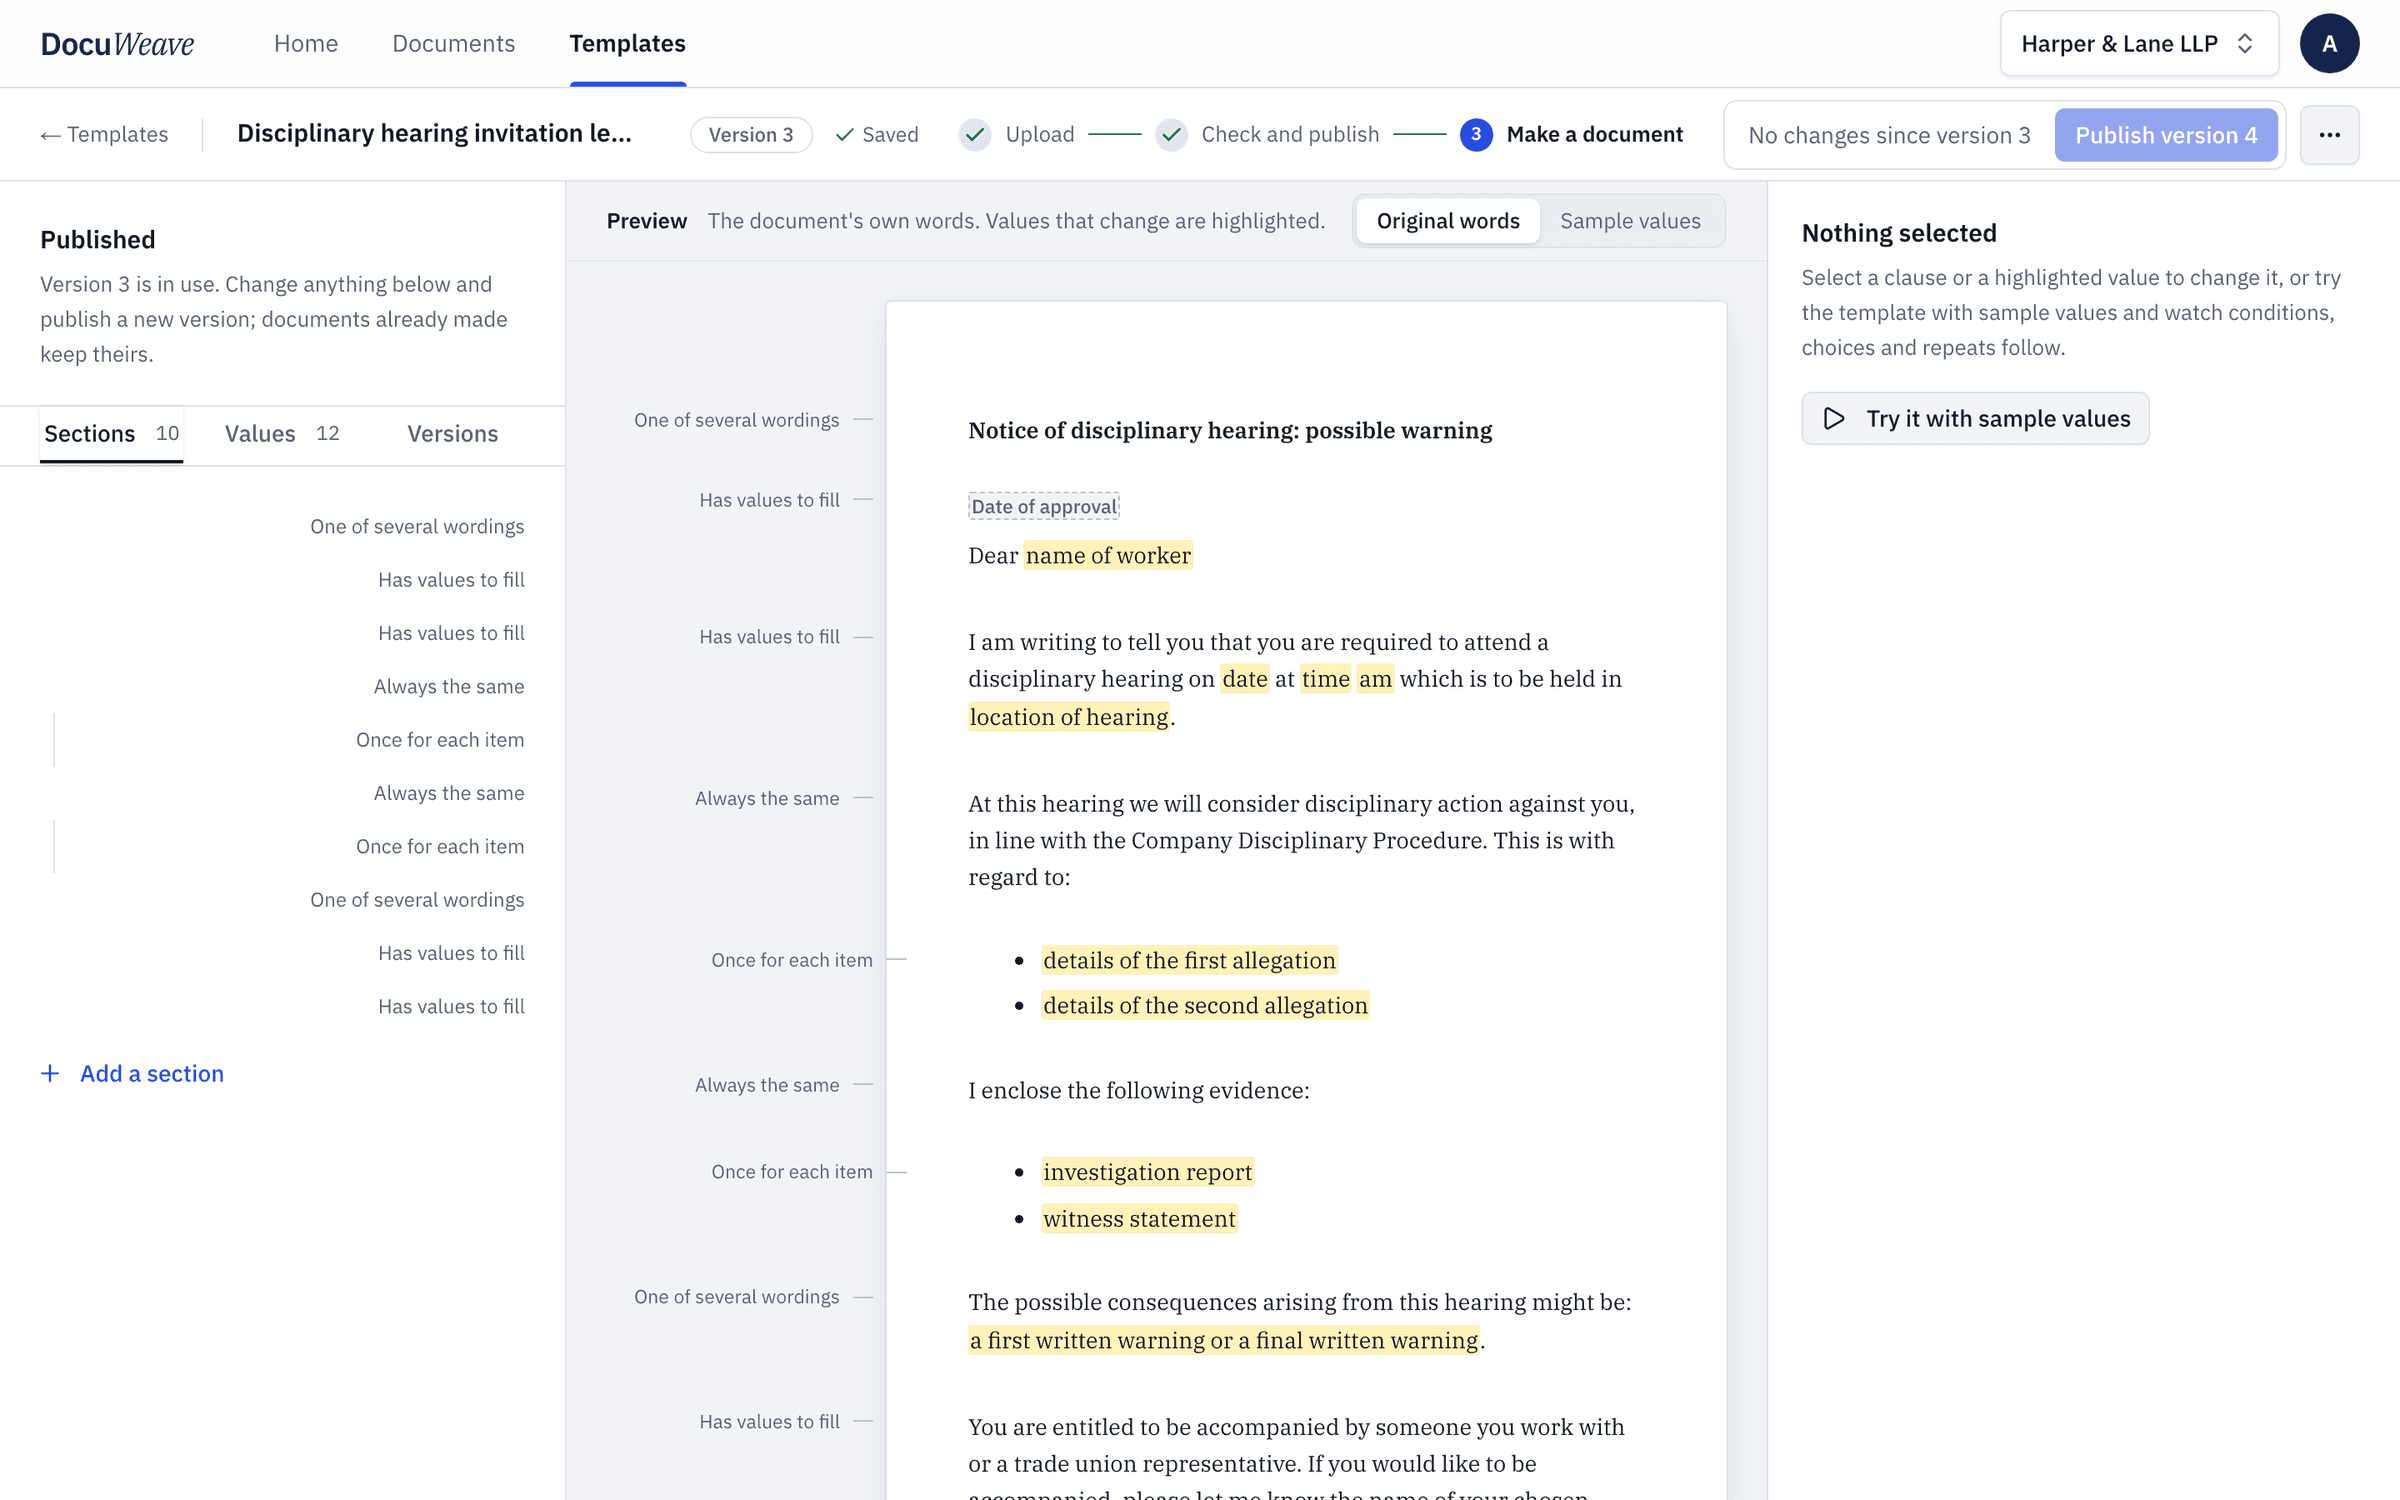Click the Saved status indicator
Screen dimensions: 2400x1500
[877, 135]
